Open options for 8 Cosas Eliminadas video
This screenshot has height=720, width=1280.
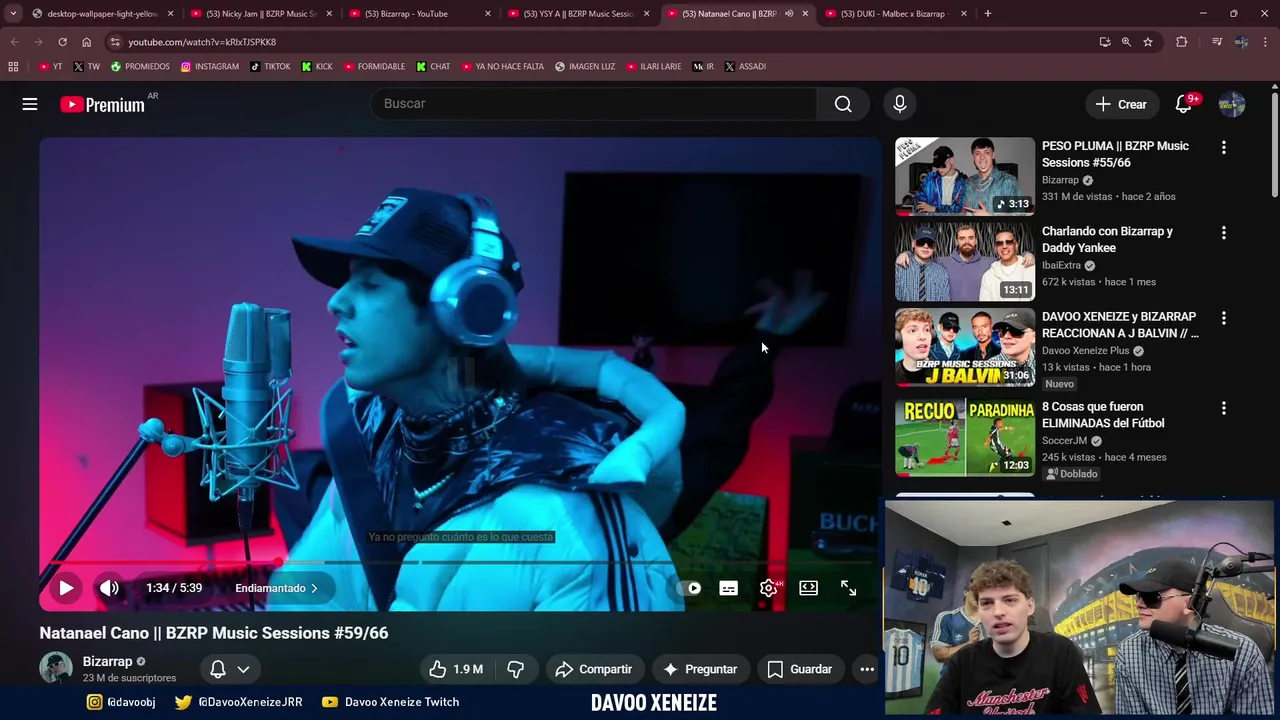(x=1223, y=408)
